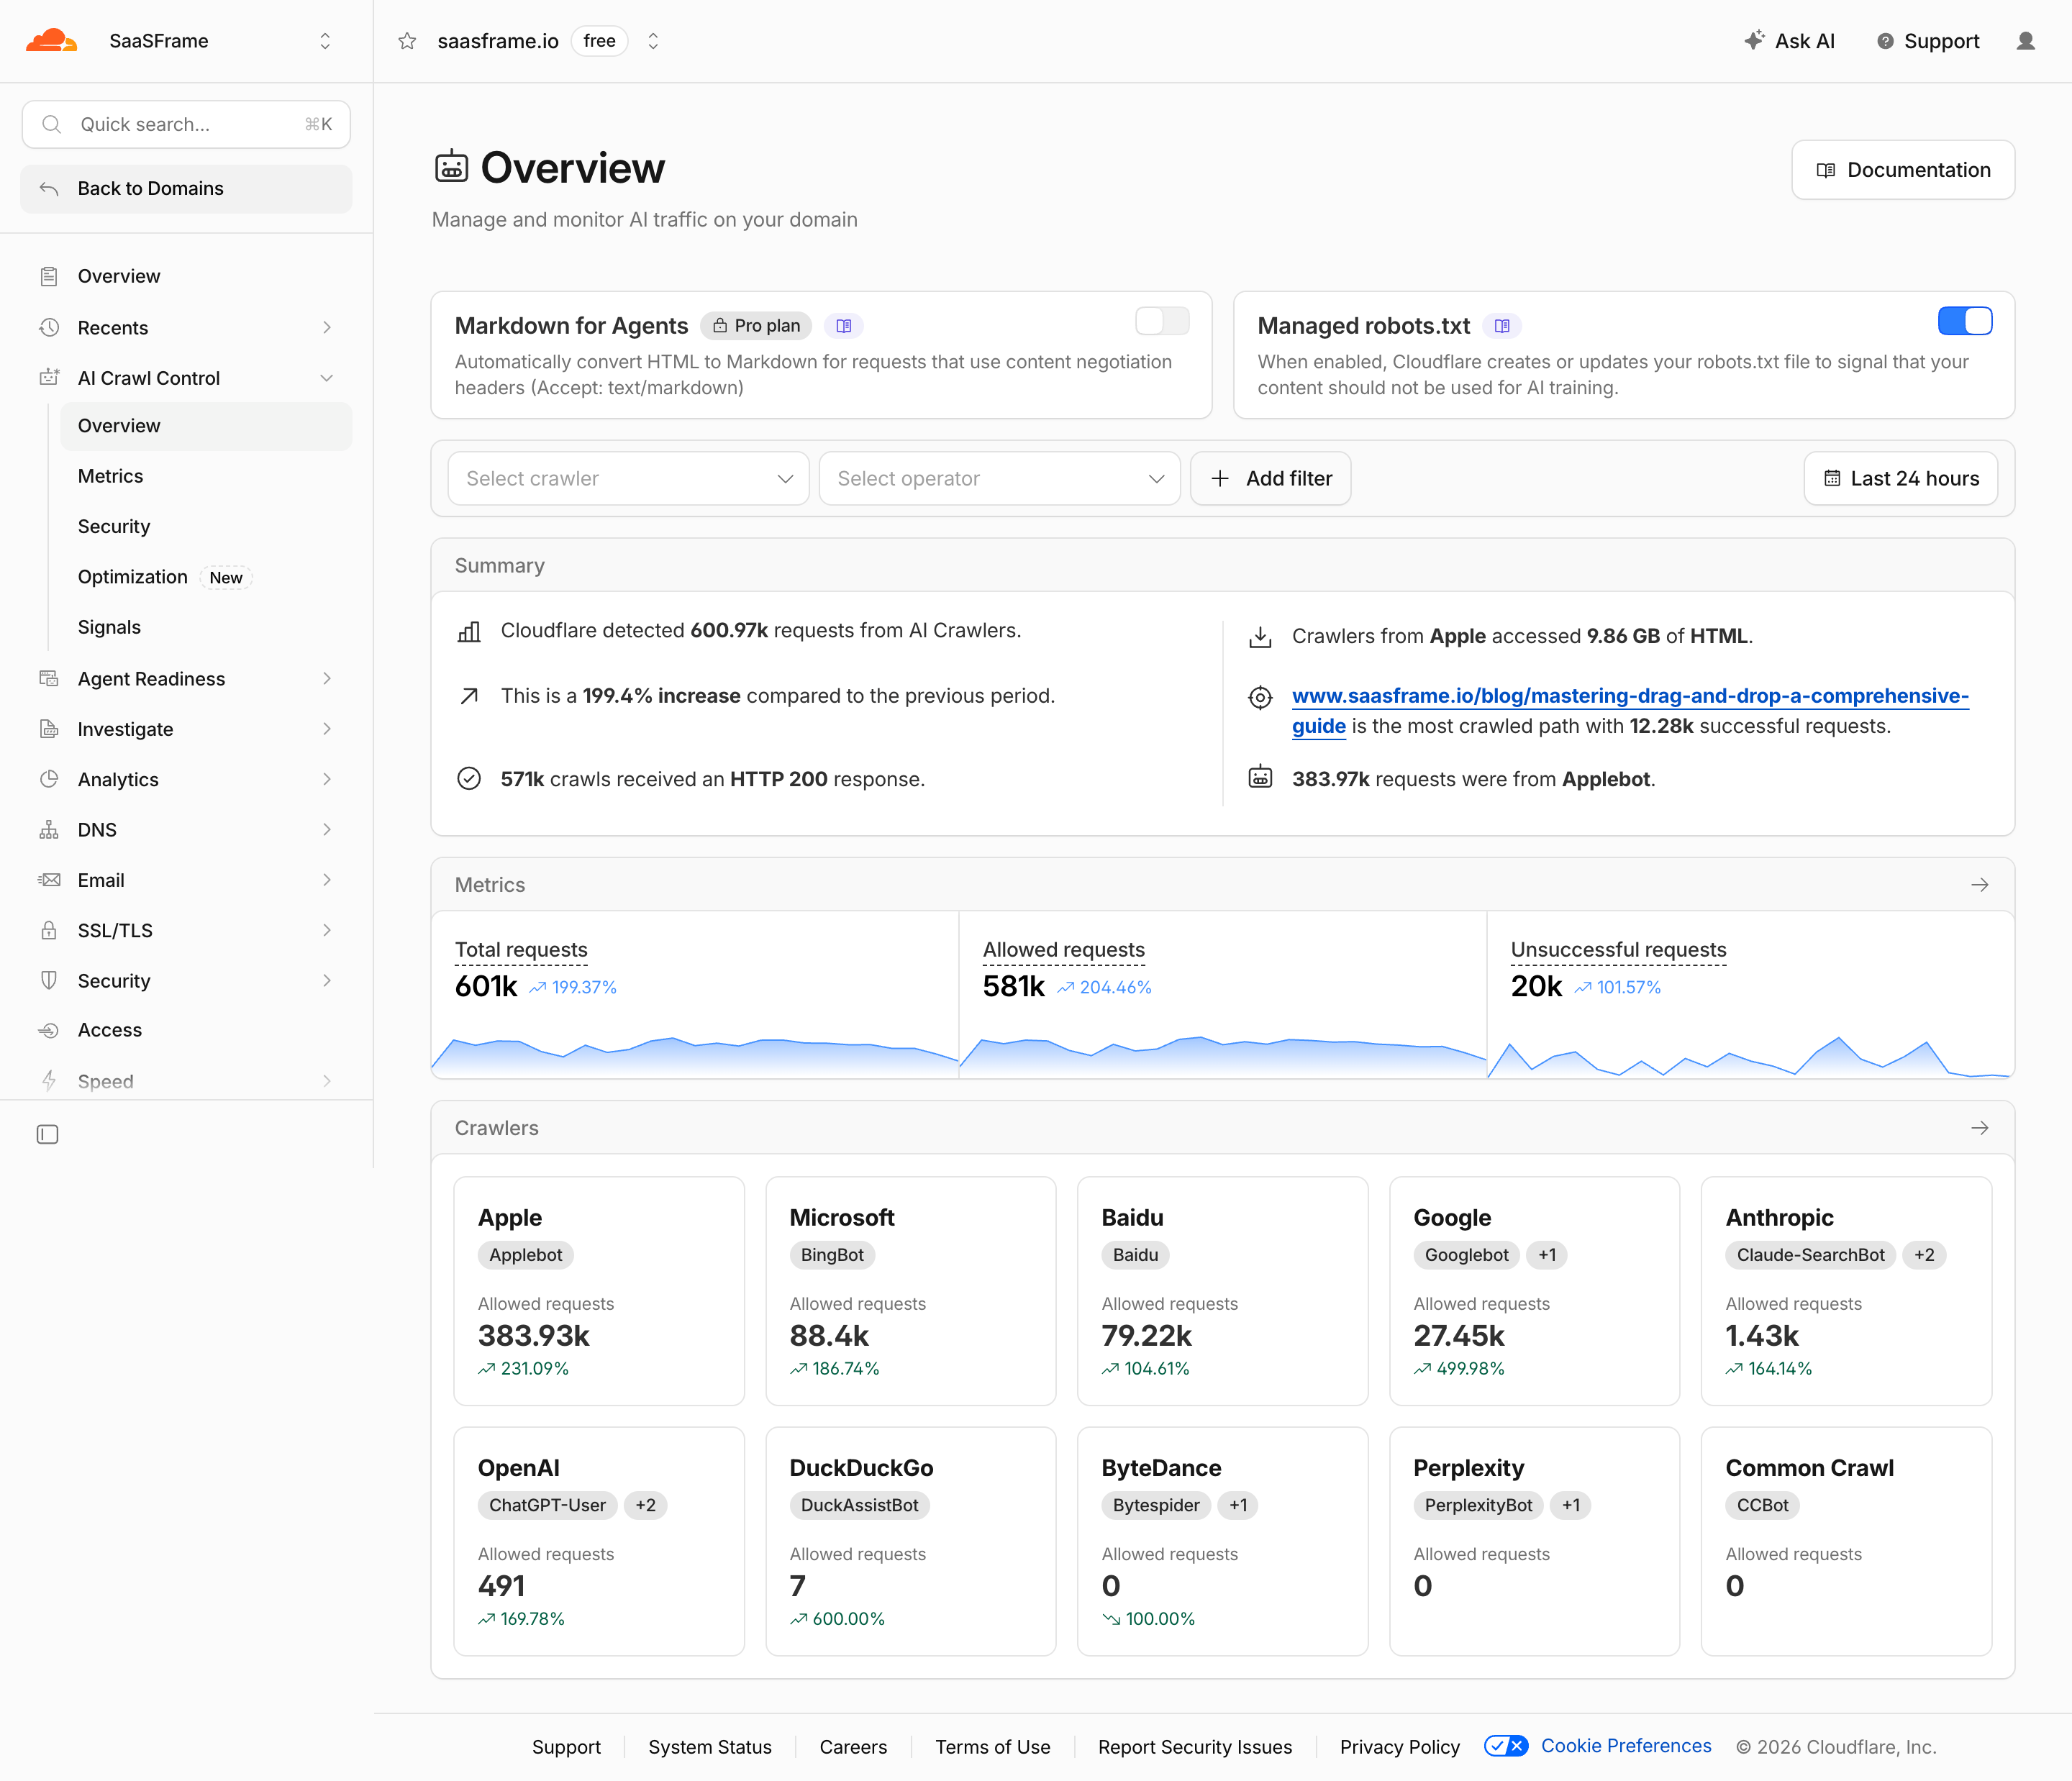Screen dimensions: 2072x1781
Task: Open Optimization New menu item
Action: 206,577
